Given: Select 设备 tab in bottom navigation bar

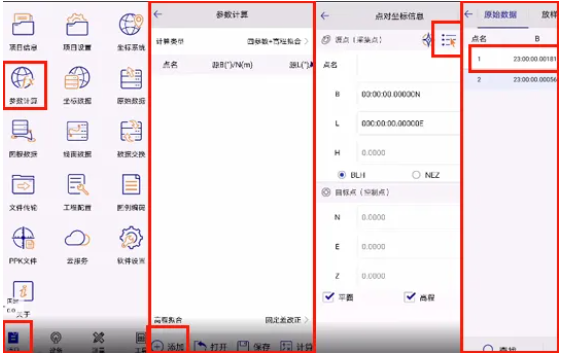Looking at the screenshot, I should (x=55, y=341).
